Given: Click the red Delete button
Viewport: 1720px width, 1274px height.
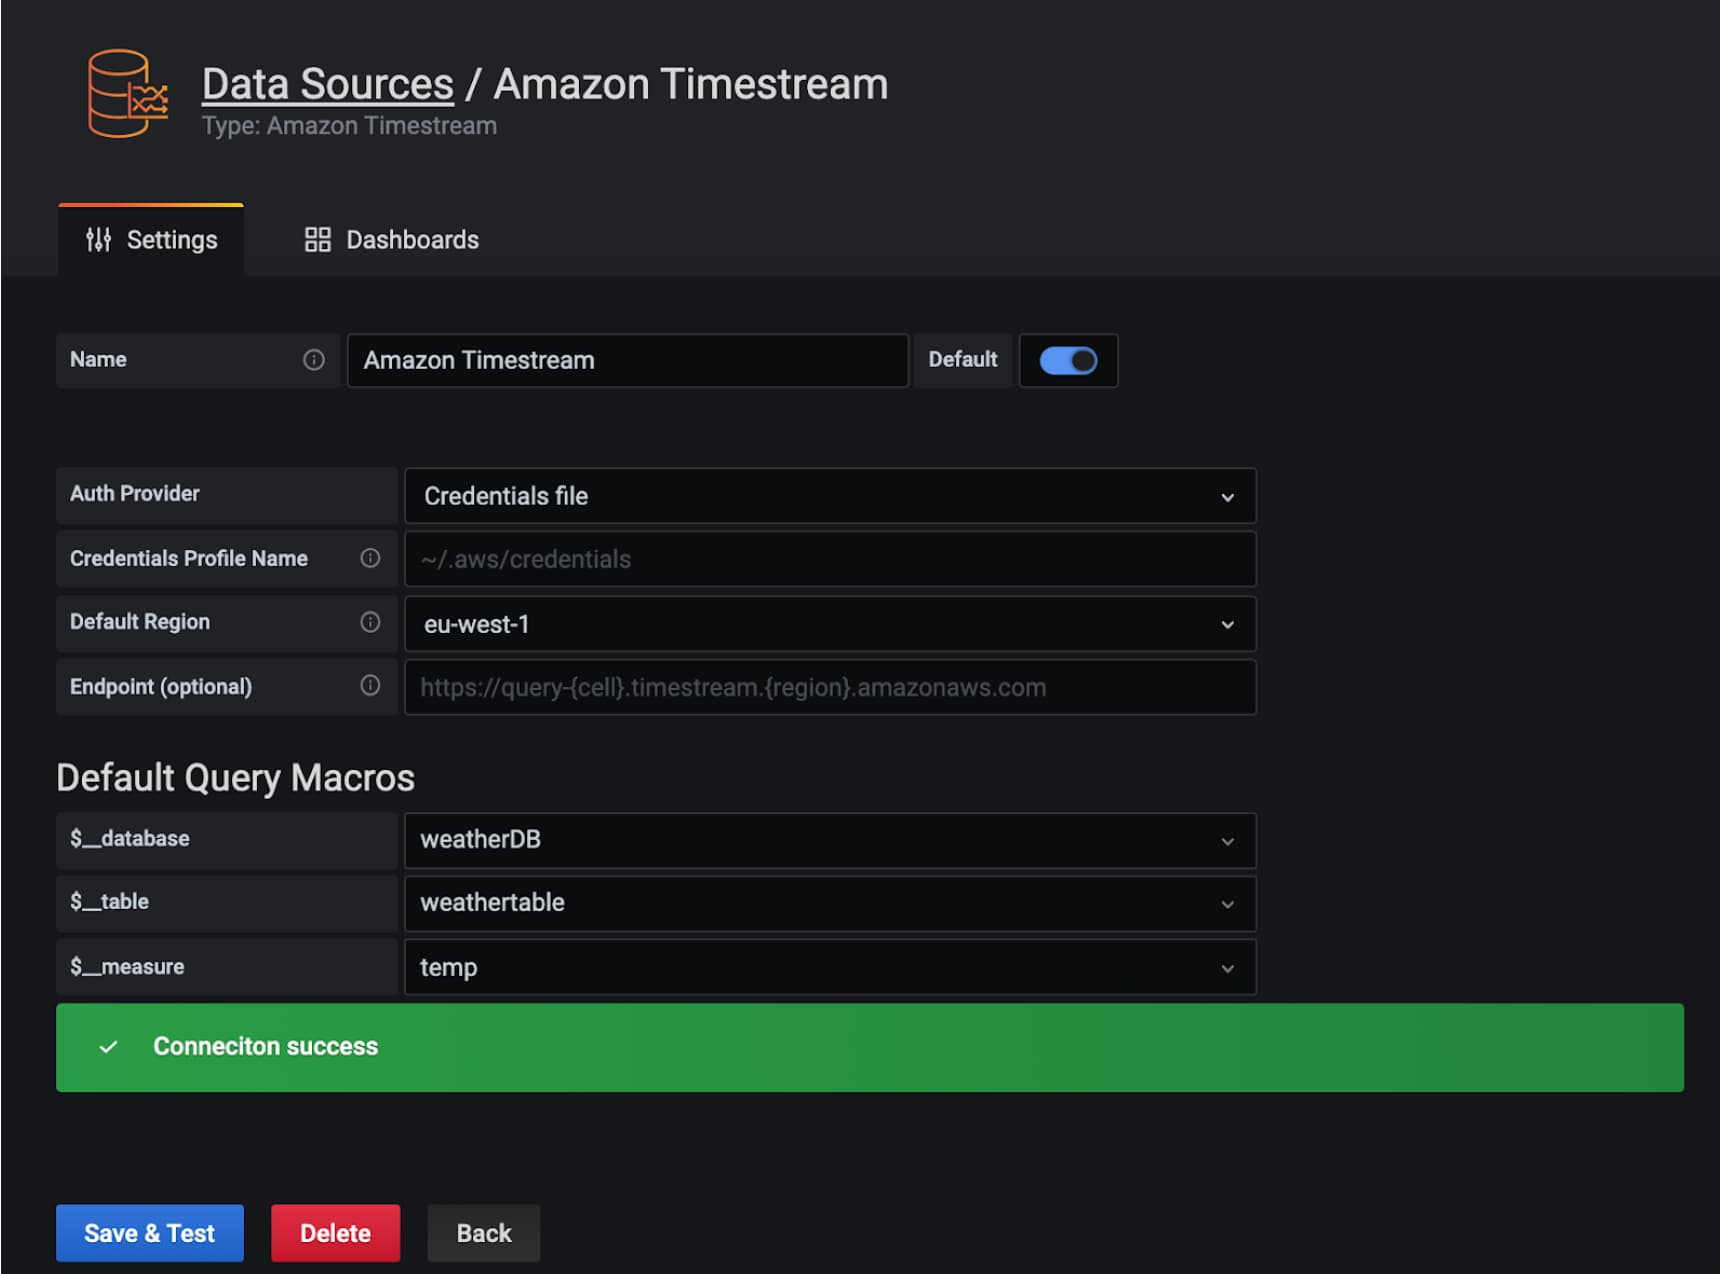Looking at the screenshot, I should click(x=336, y=1233).
